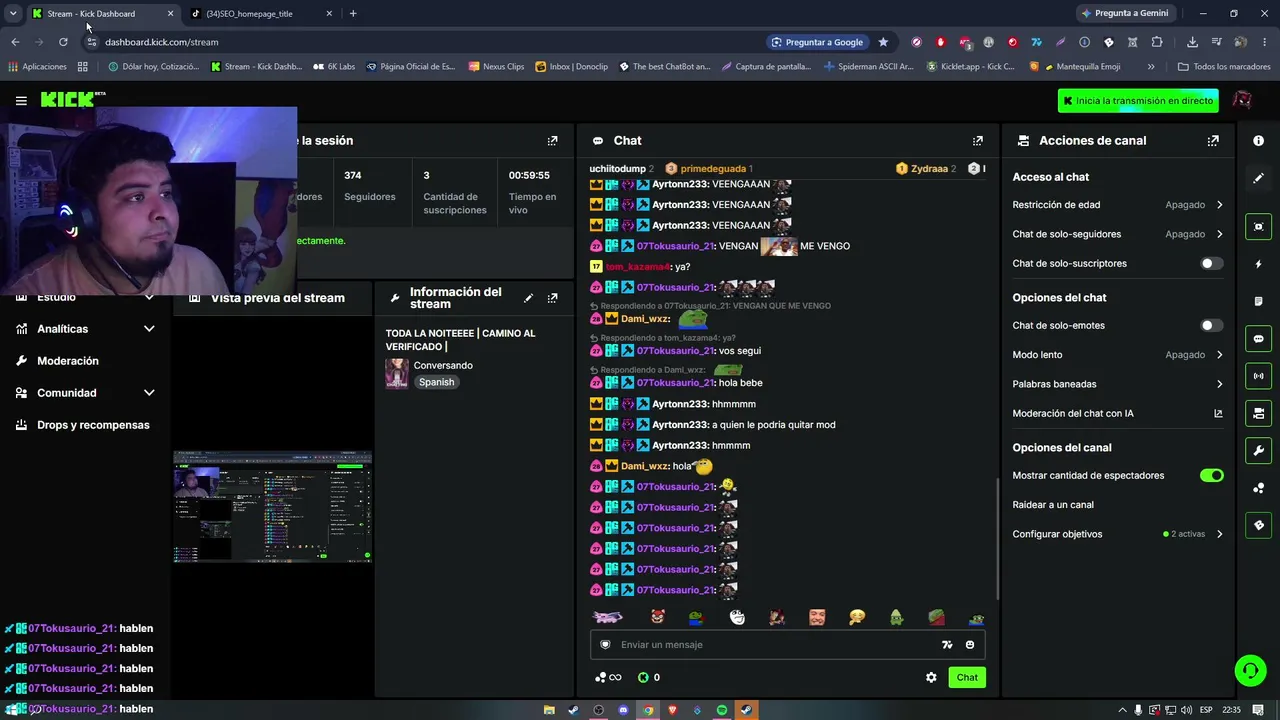The image size is (1280, 720).
Task: Click Preguntar a Google button
Action: (x=816, y=42)
